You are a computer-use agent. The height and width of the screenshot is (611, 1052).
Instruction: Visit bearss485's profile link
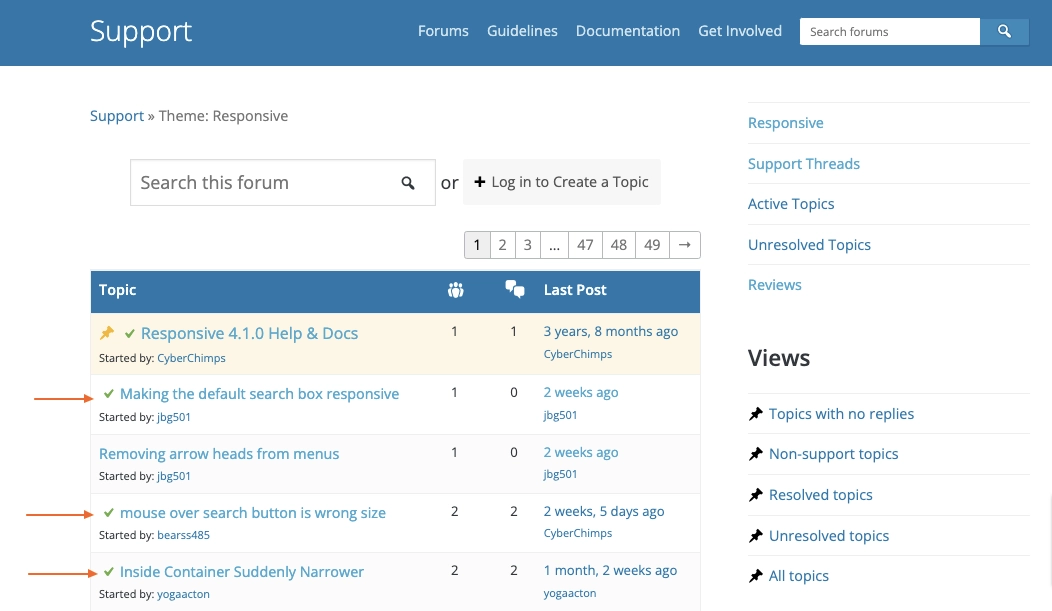click(183, 535)
